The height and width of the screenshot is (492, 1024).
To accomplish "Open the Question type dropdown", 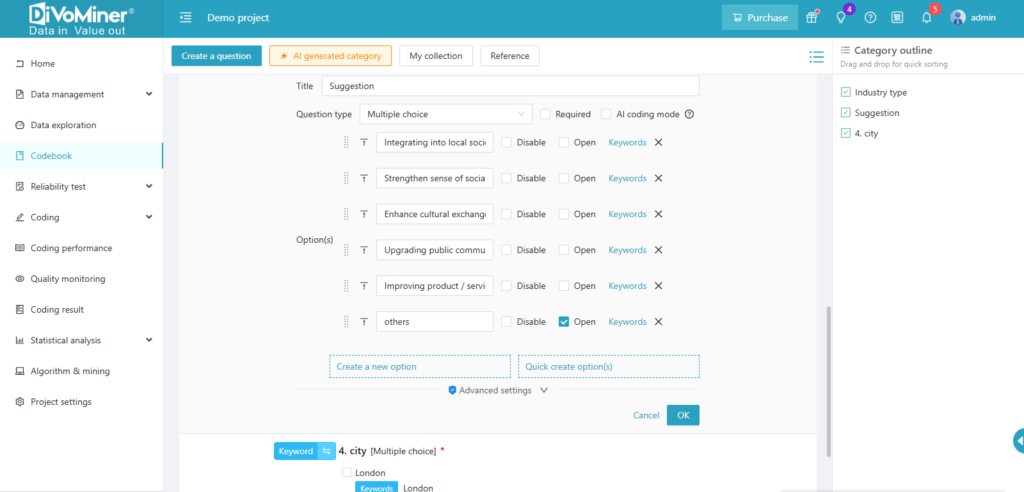I will [445, 114].
